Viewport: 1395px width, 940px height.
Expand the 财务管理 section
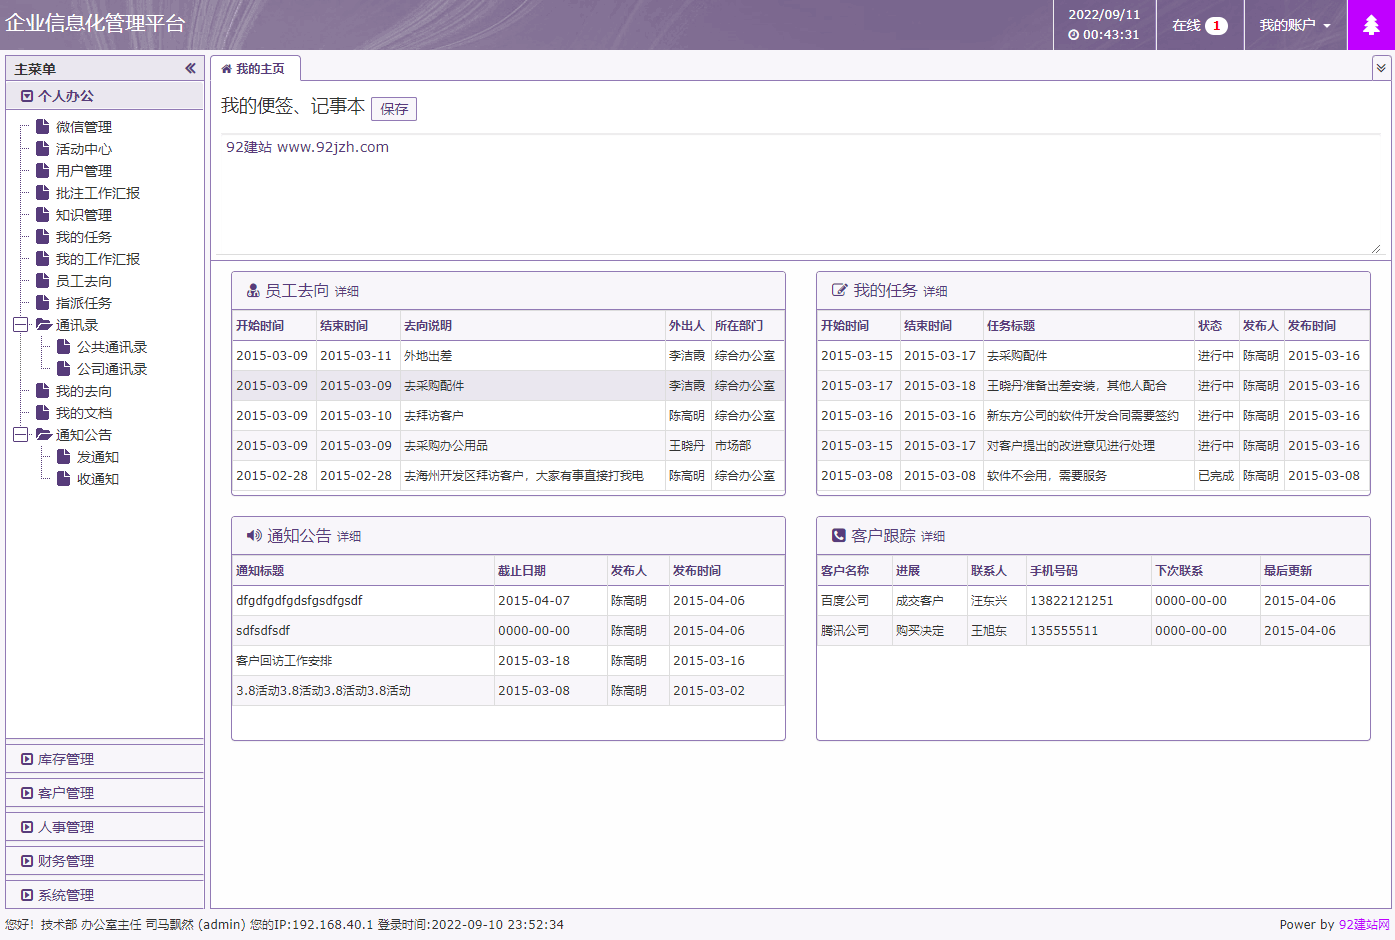tap(105, 861)
